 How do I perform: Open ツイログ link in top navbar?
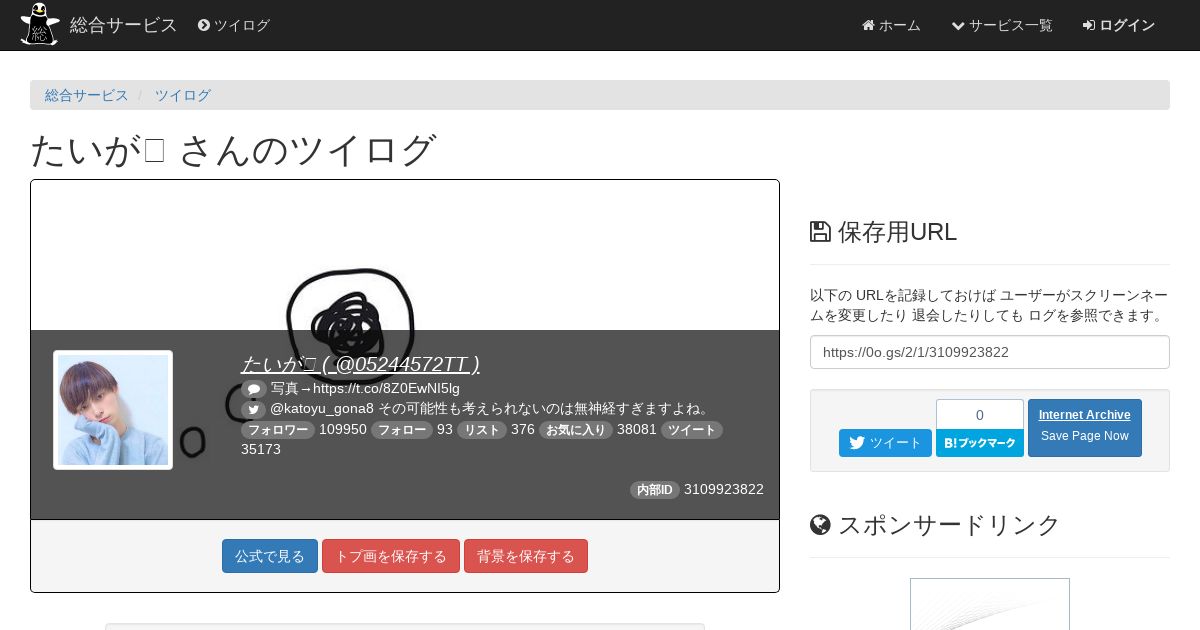(234, 25)
